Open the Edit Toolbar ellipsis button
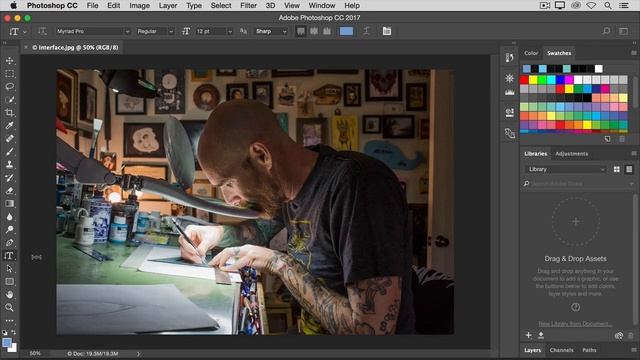The image size is (640, 360). (x=9, y=321)
